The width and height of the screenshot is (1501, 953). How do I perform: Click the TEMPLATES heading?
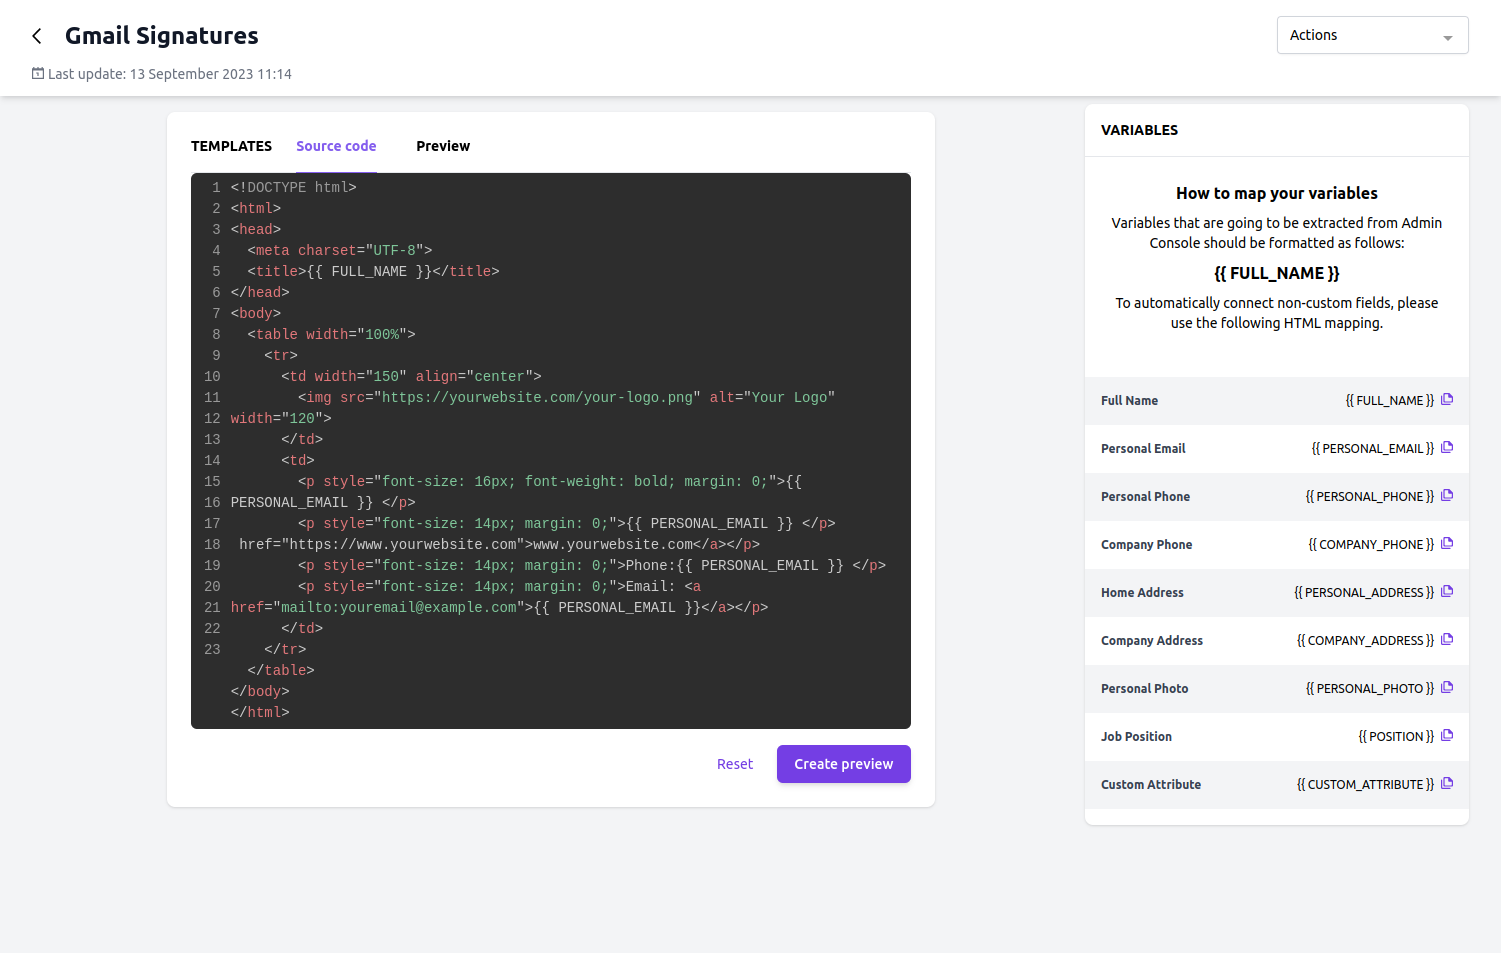231,146
